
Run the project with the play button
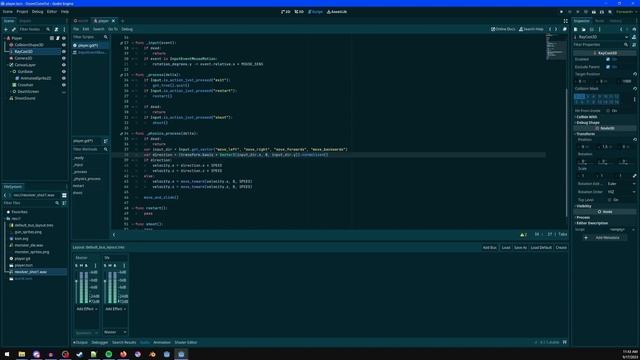coord(562,12)
